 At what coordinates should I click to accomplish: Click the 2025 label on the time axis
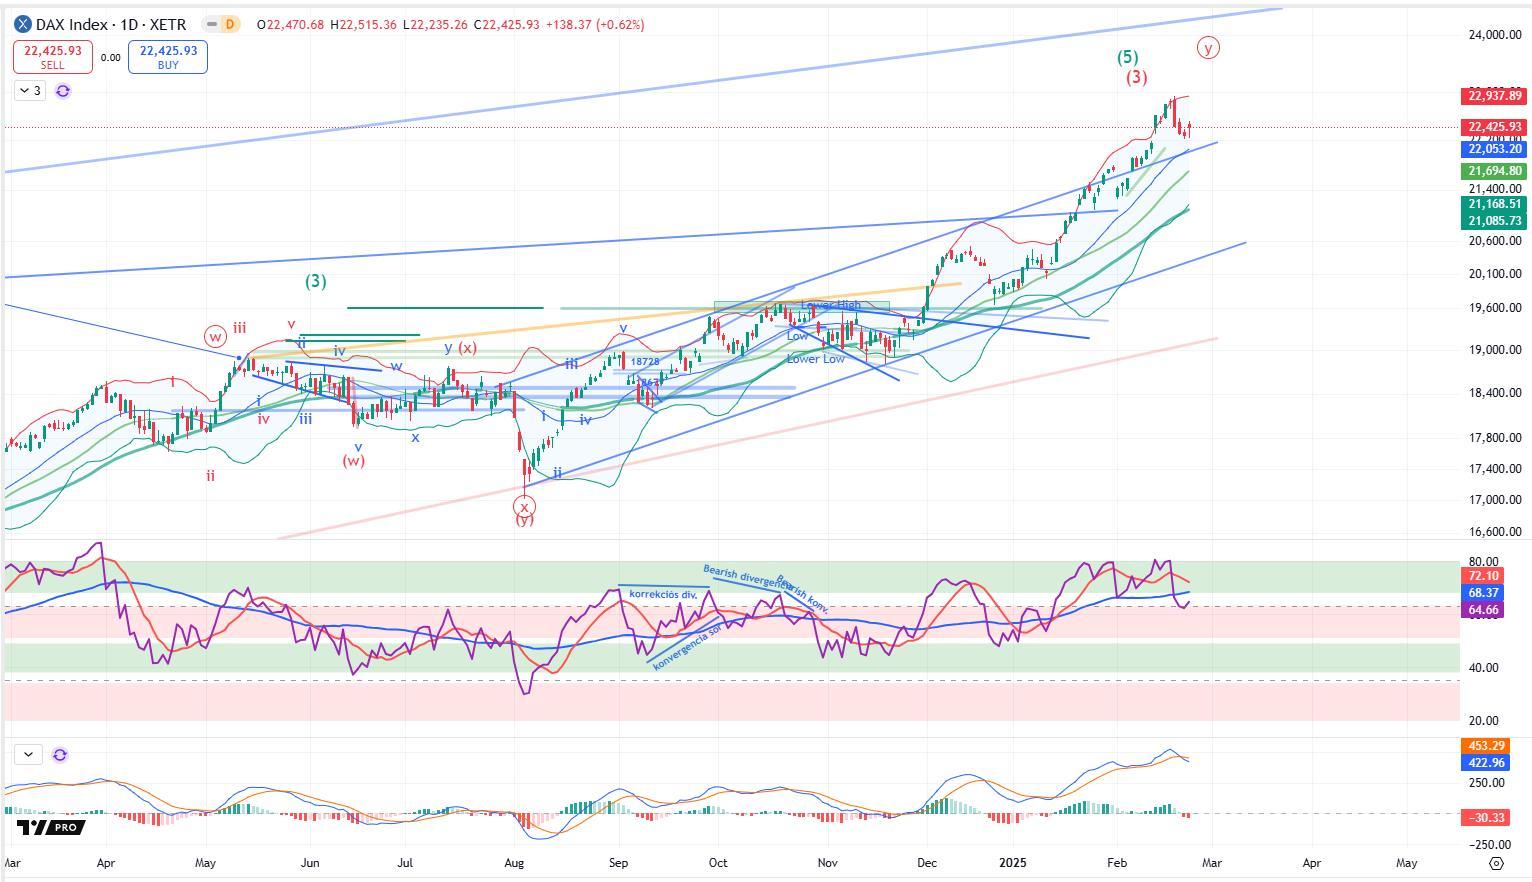coord(1013,862)
